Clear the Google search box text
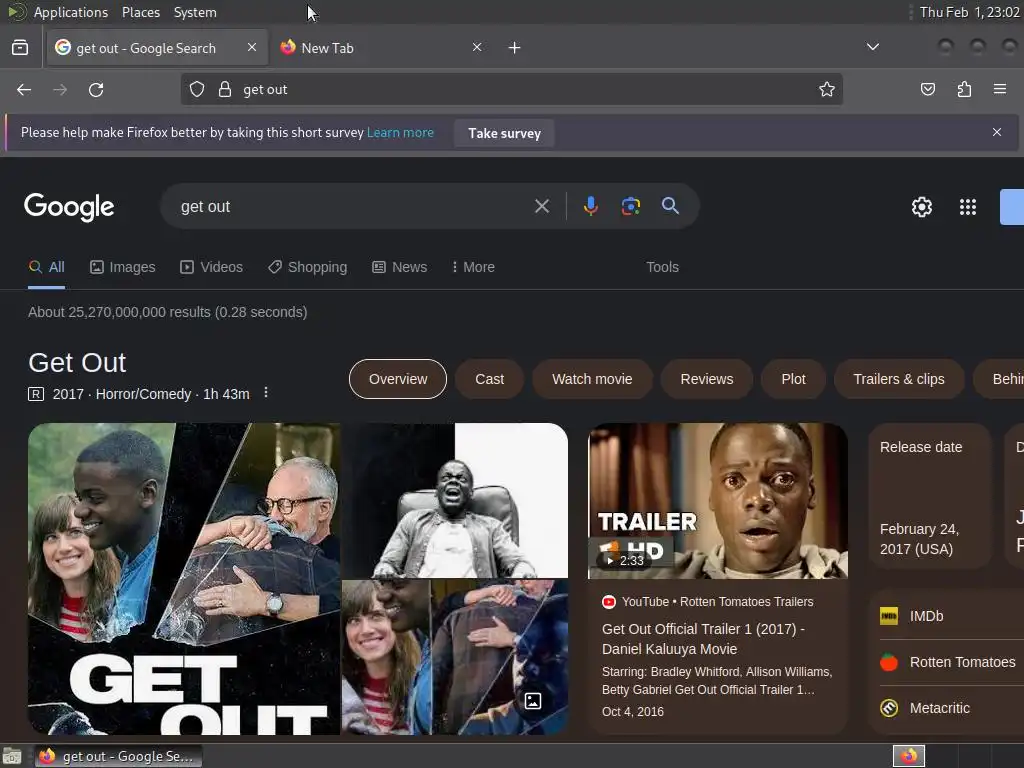Image resolution: width=1024 pixels, height=768 pixels. click(x=542, y=206)
